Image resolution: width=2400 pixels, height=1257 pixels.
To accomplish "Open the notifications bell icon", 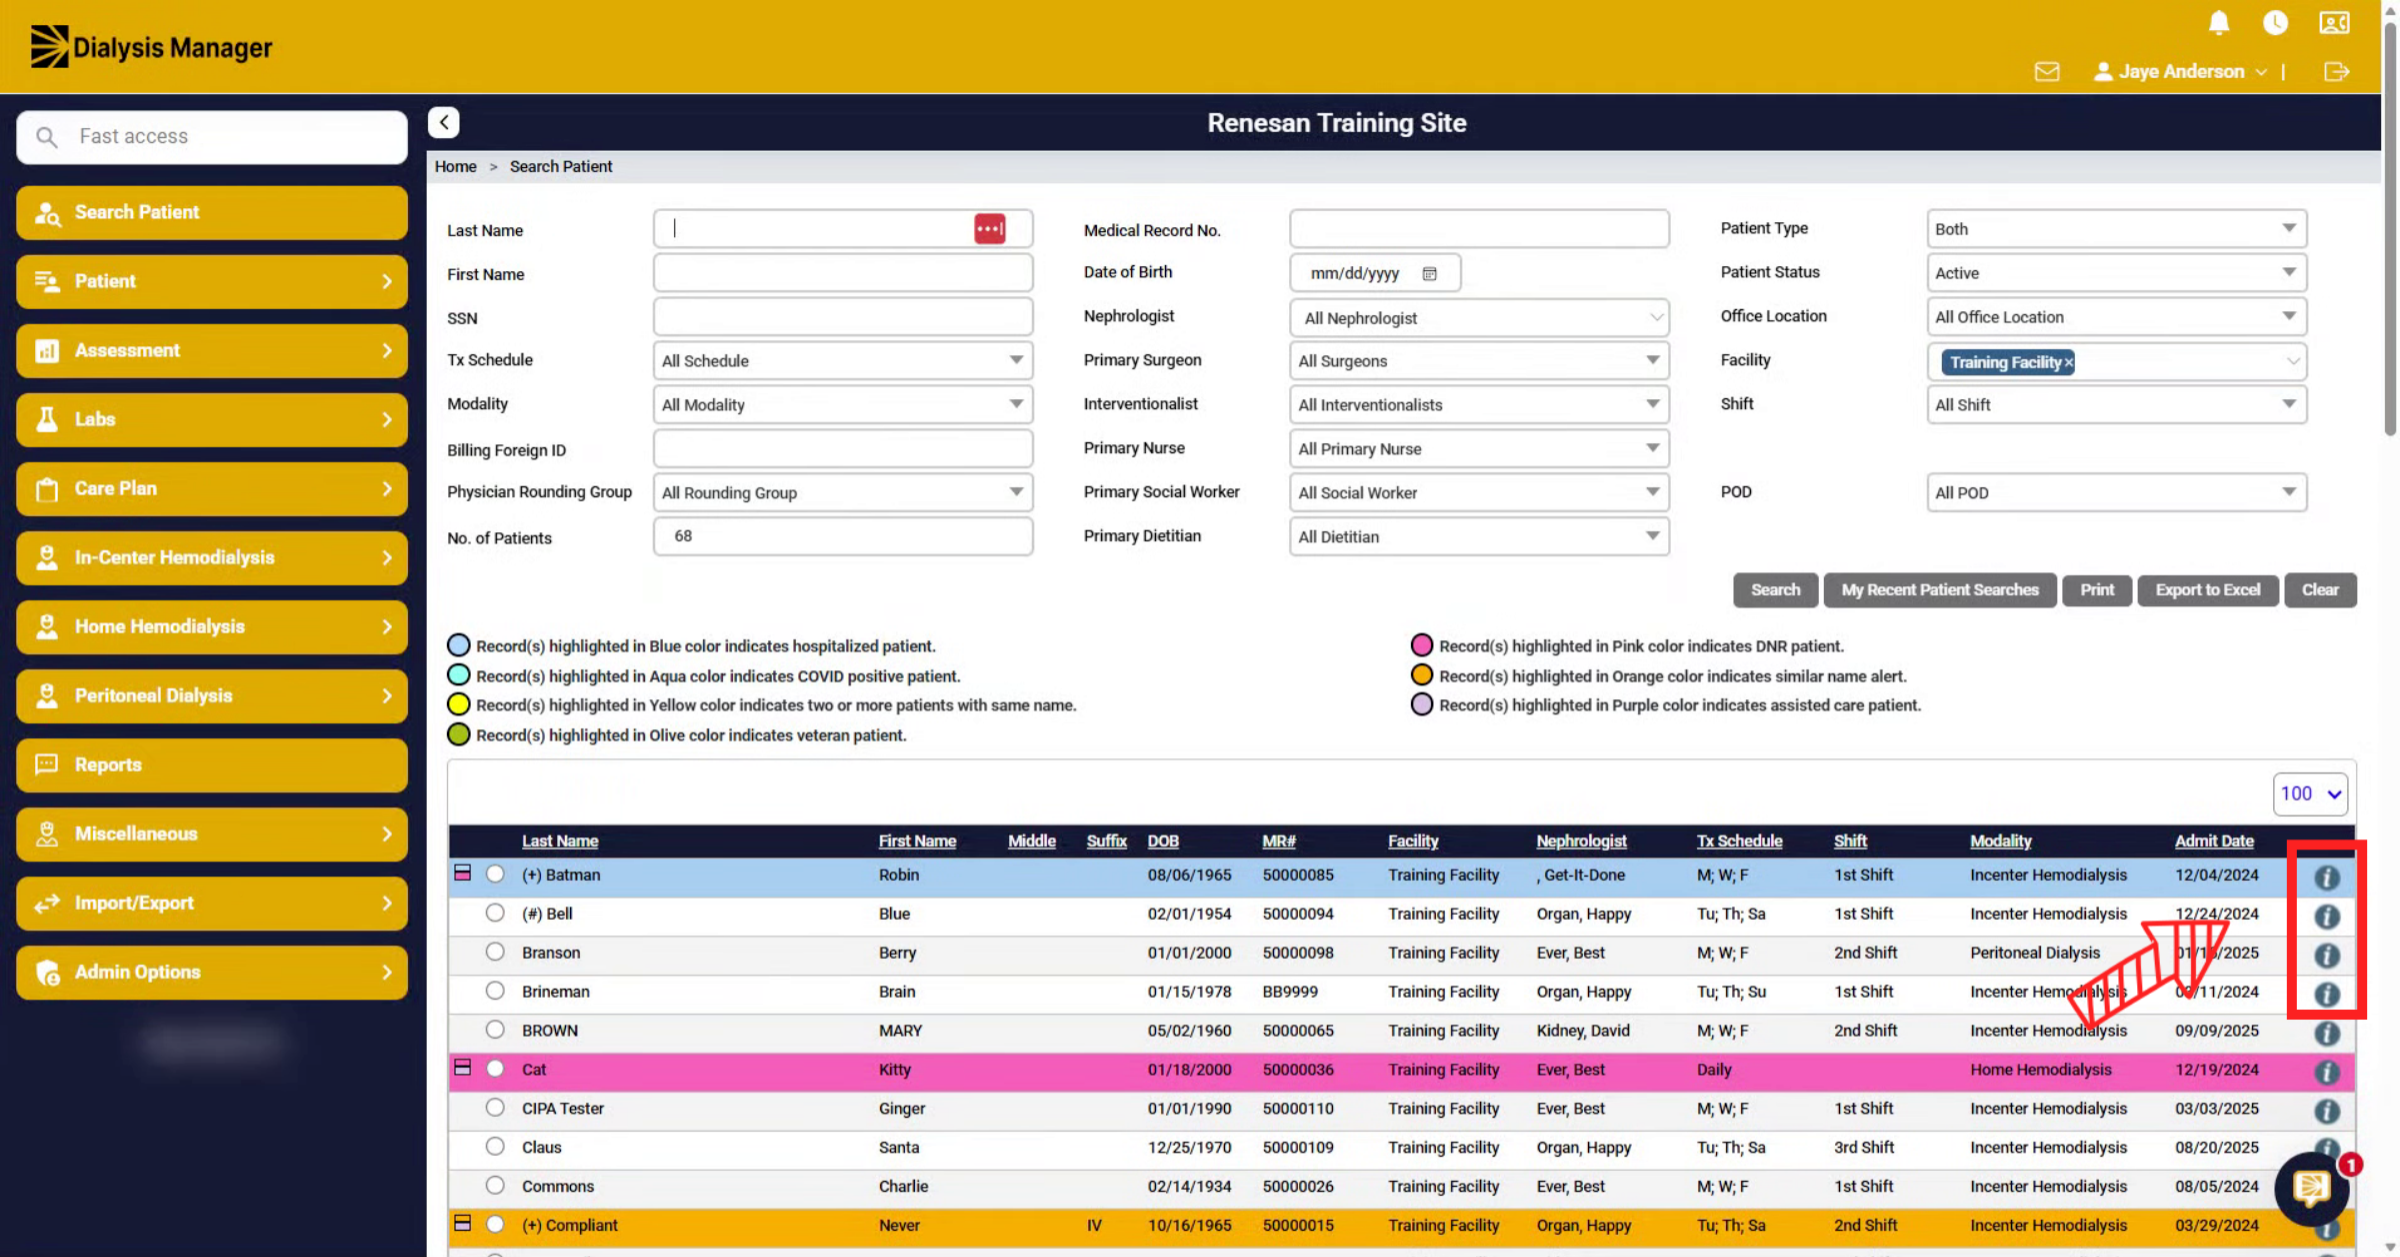I will coord(2219,22).
